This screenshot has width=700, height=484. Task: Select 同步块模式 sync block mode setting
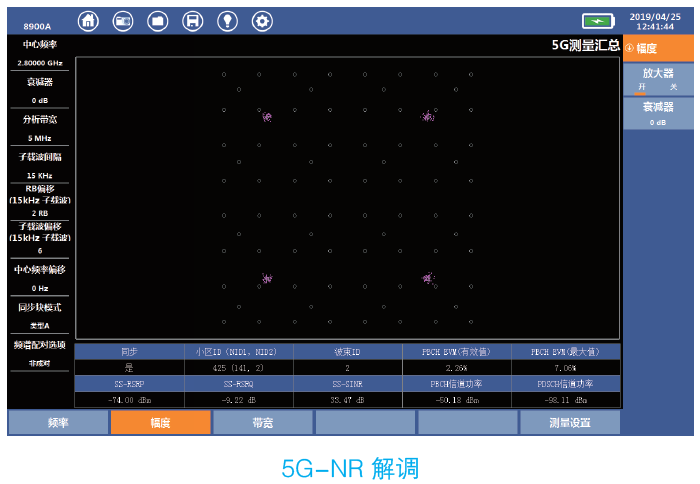(x=40, y=315)
